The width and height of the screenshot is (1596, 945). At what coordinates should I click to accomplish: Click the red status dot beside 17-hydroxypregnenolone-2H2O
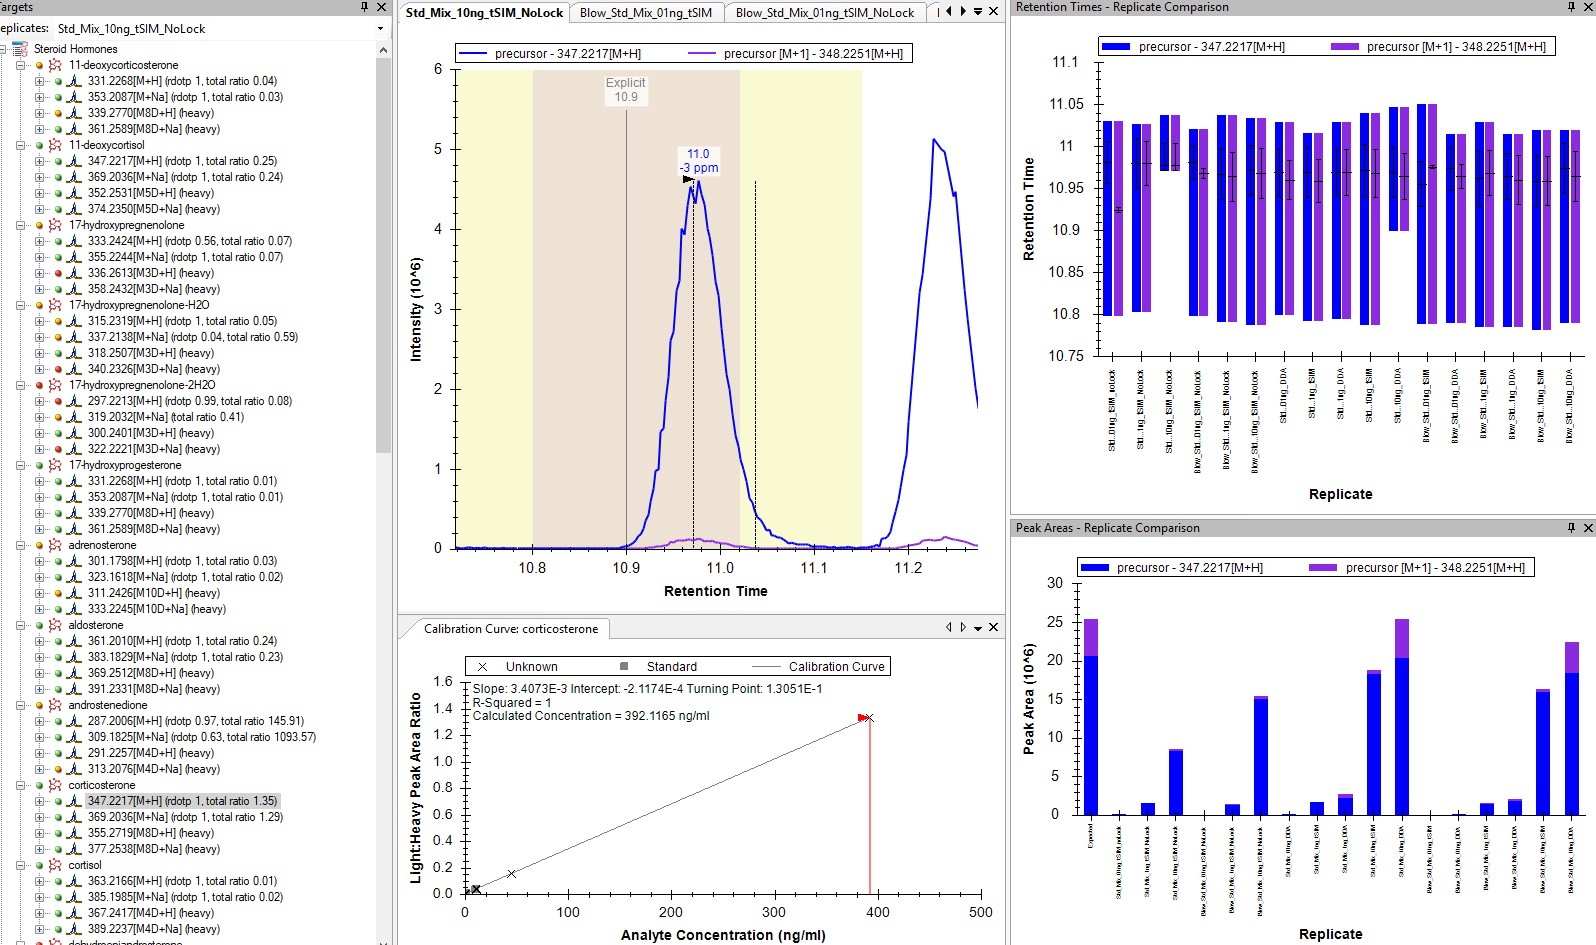(x=40, y=385)
